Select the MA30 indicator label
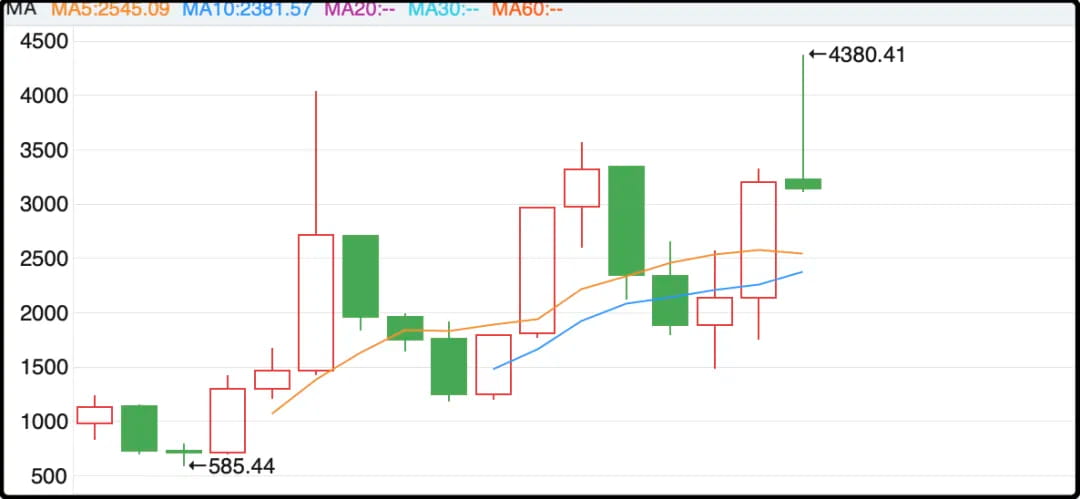Image resolution: width=1080 pixels, height=499 pixels. (444, 10)
